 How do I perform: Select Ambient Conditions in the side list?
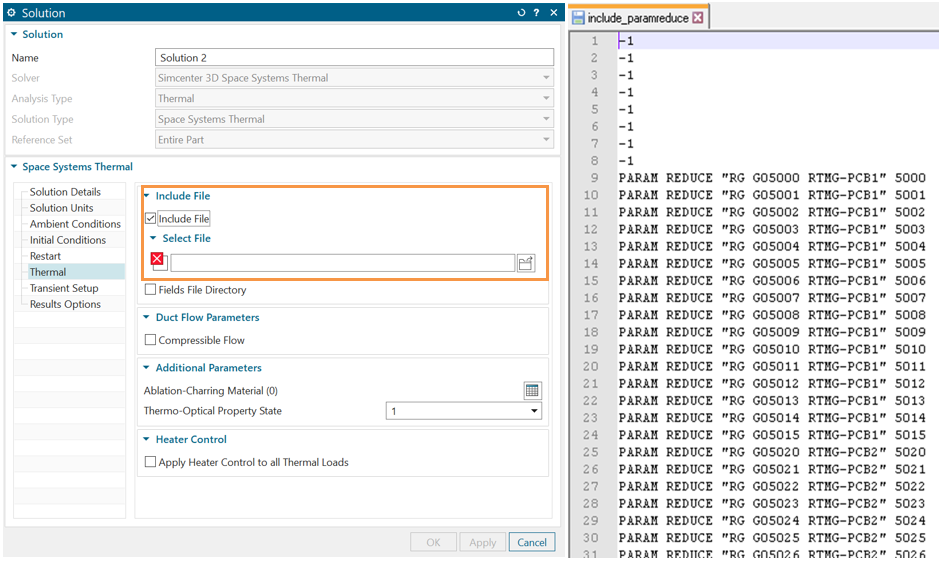75,224
